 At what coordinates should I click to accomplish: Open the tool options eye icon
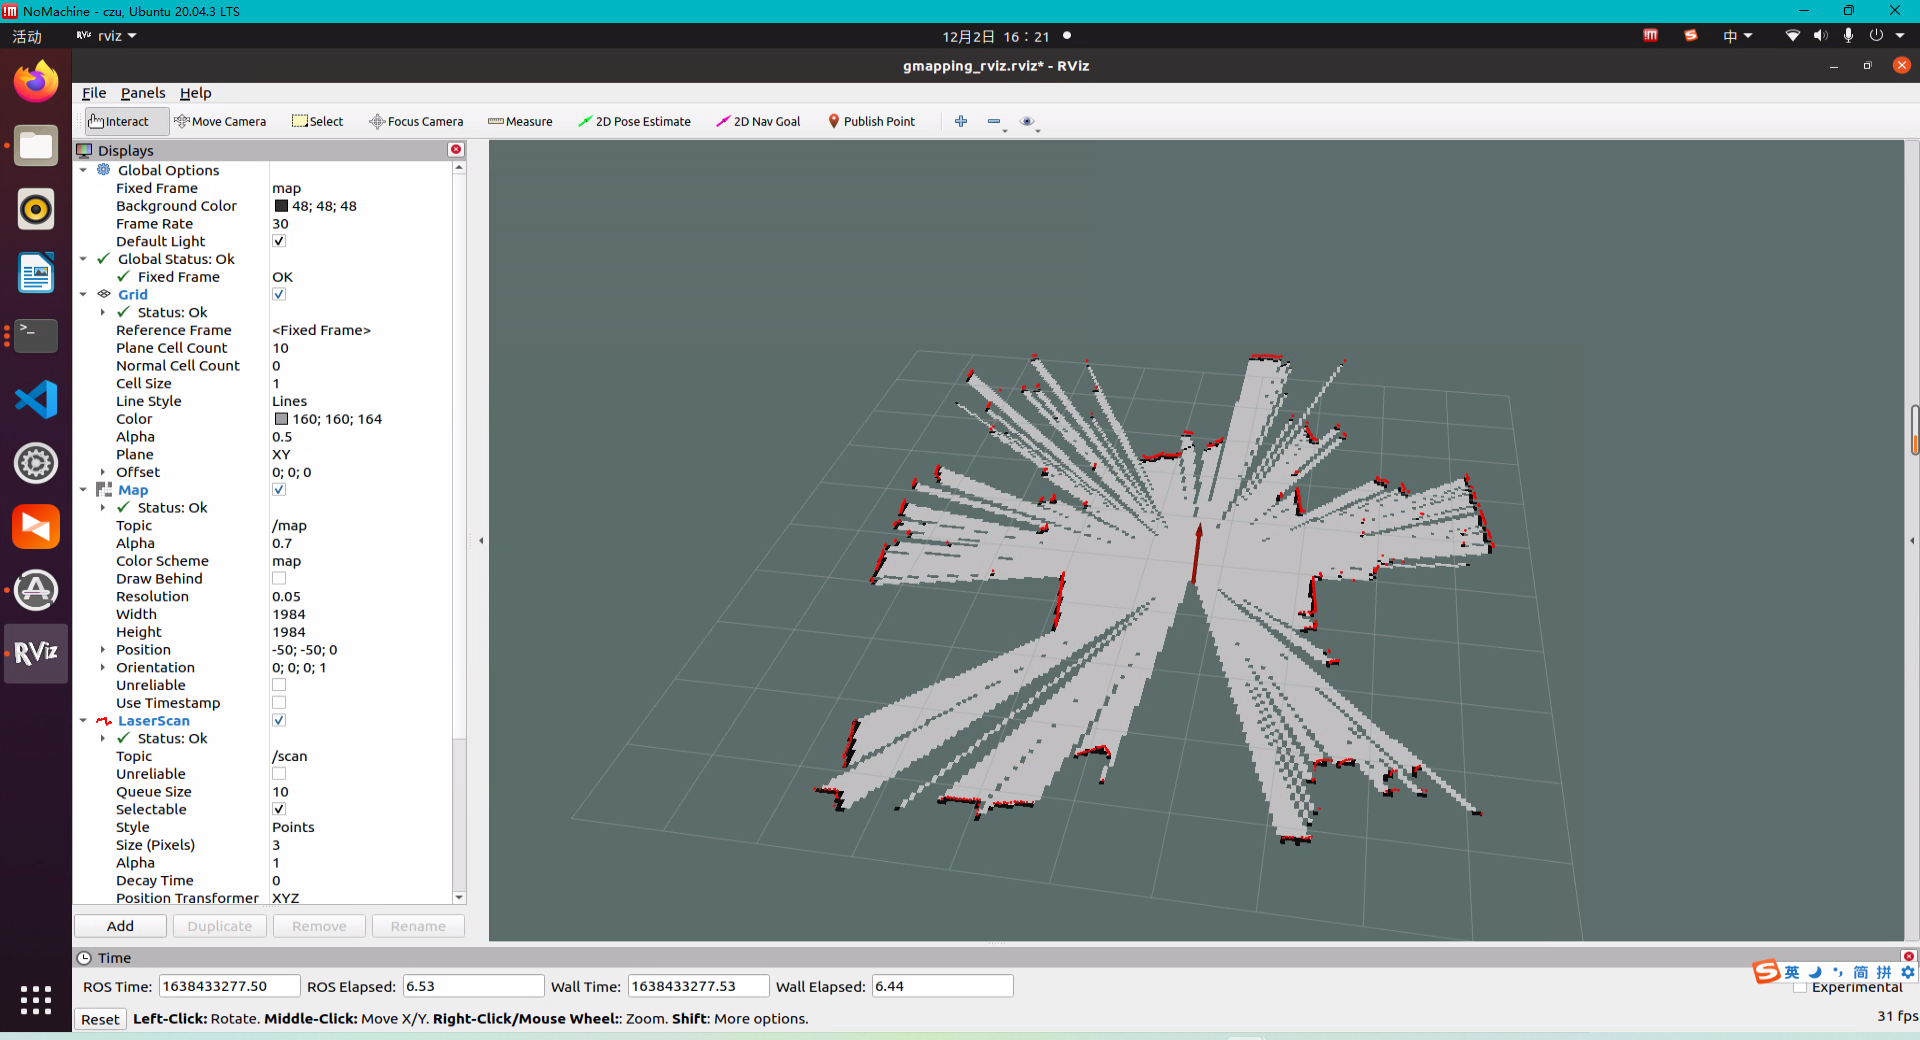(x=1027, y=121)
